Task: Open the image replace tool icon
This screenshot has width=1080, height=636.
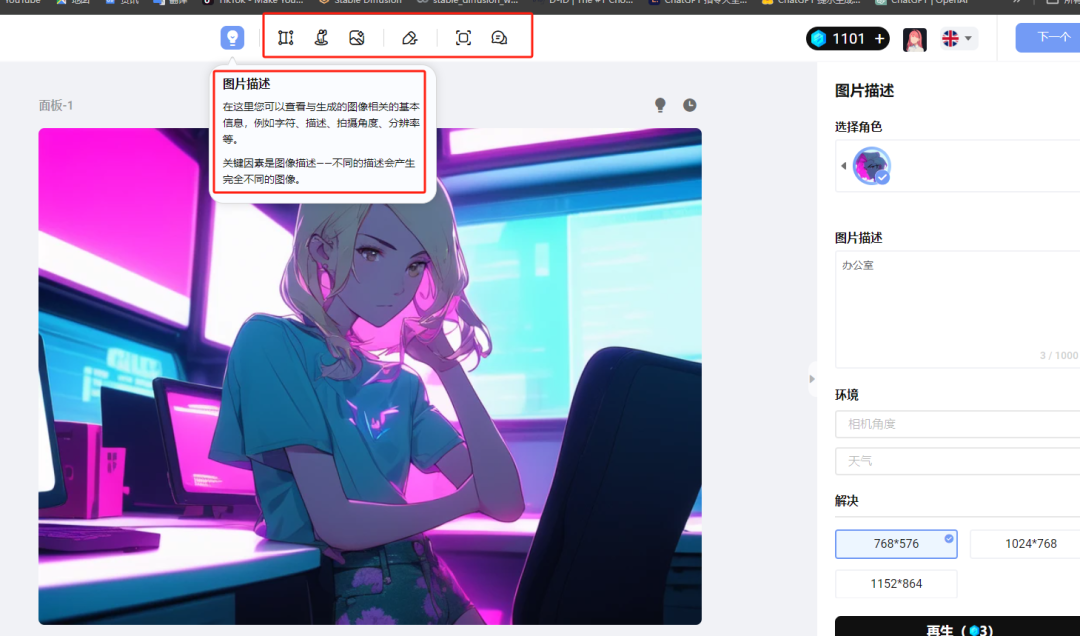Action: [357, 38]
